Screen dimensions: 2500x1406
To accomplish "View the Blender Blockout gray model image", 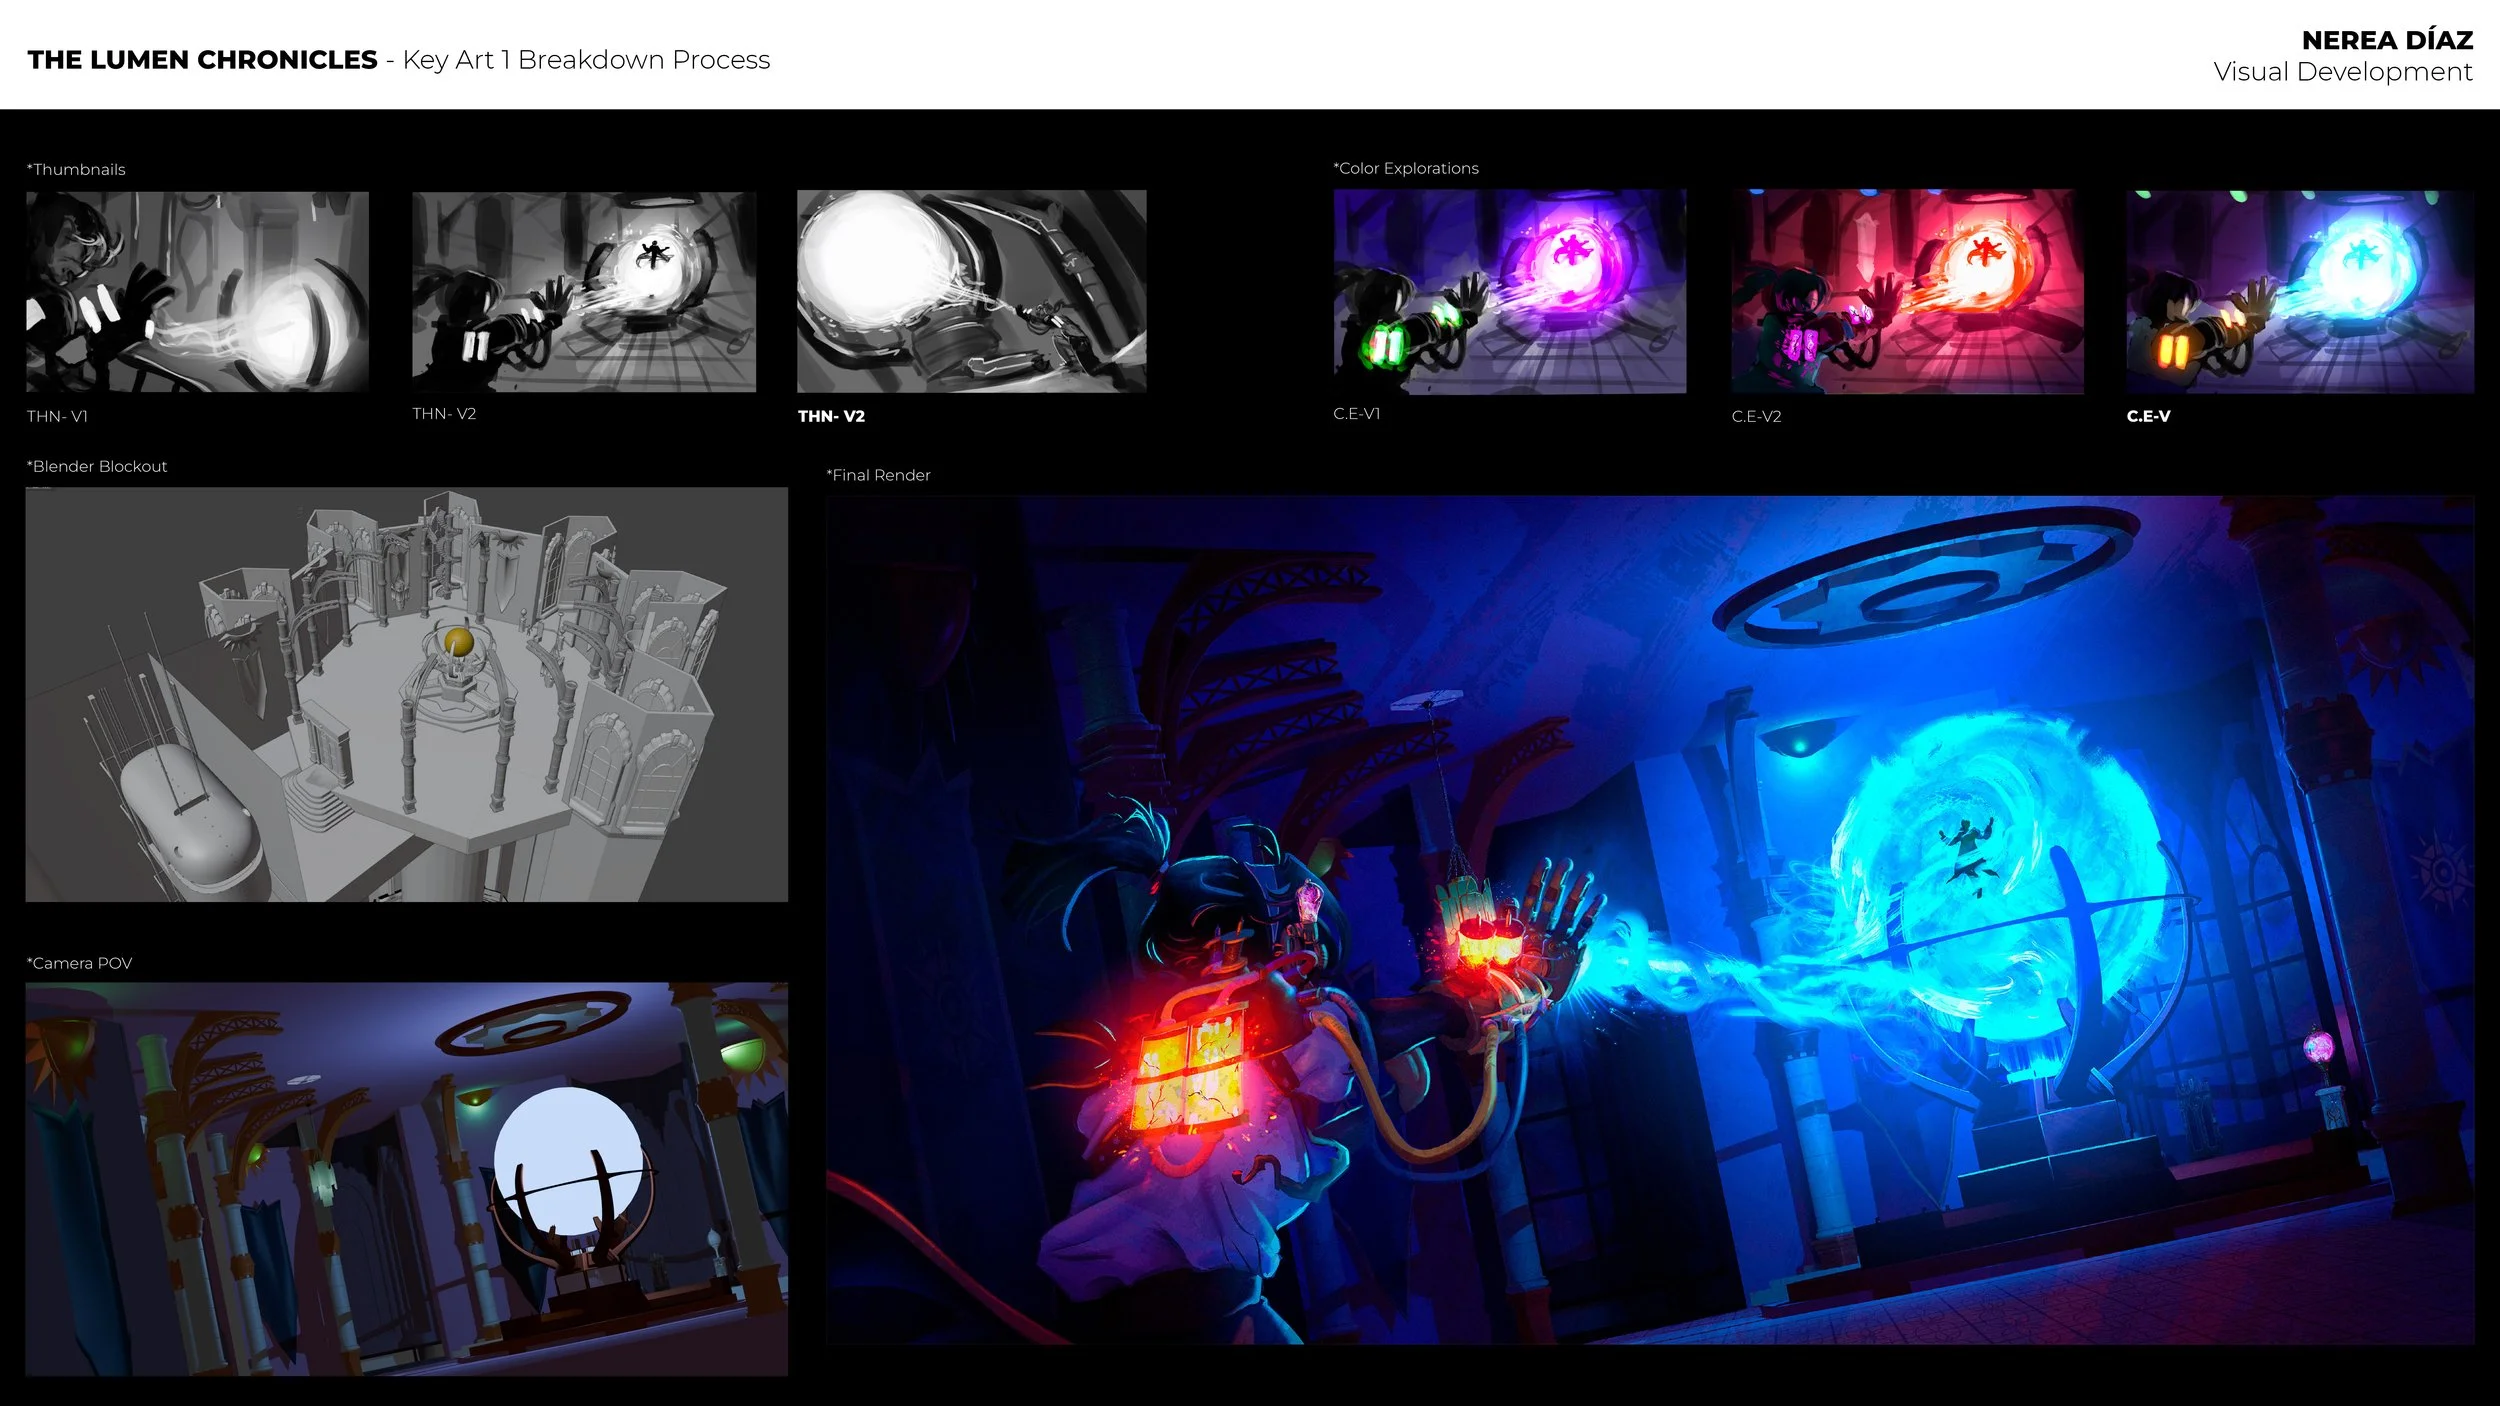I will tap(407, 694).
